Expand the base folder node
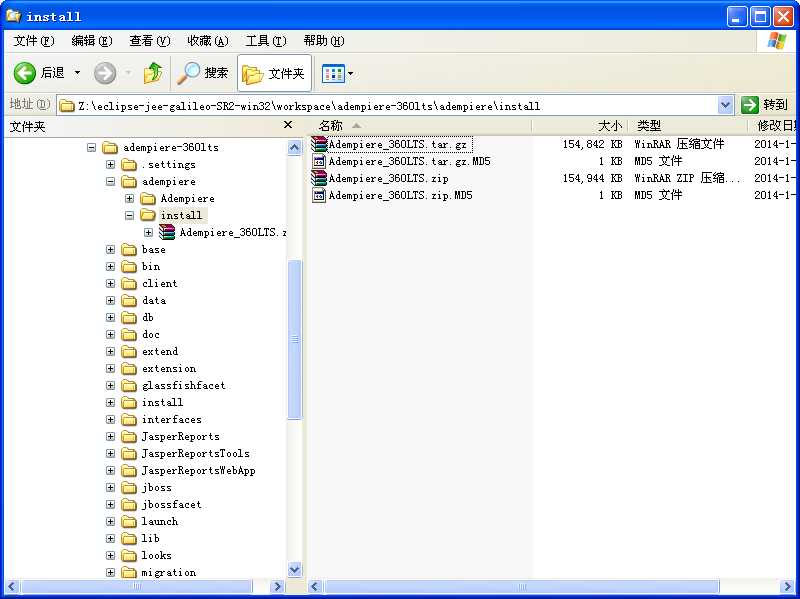This screenshot has width=800, height=599. pos(110,249)
